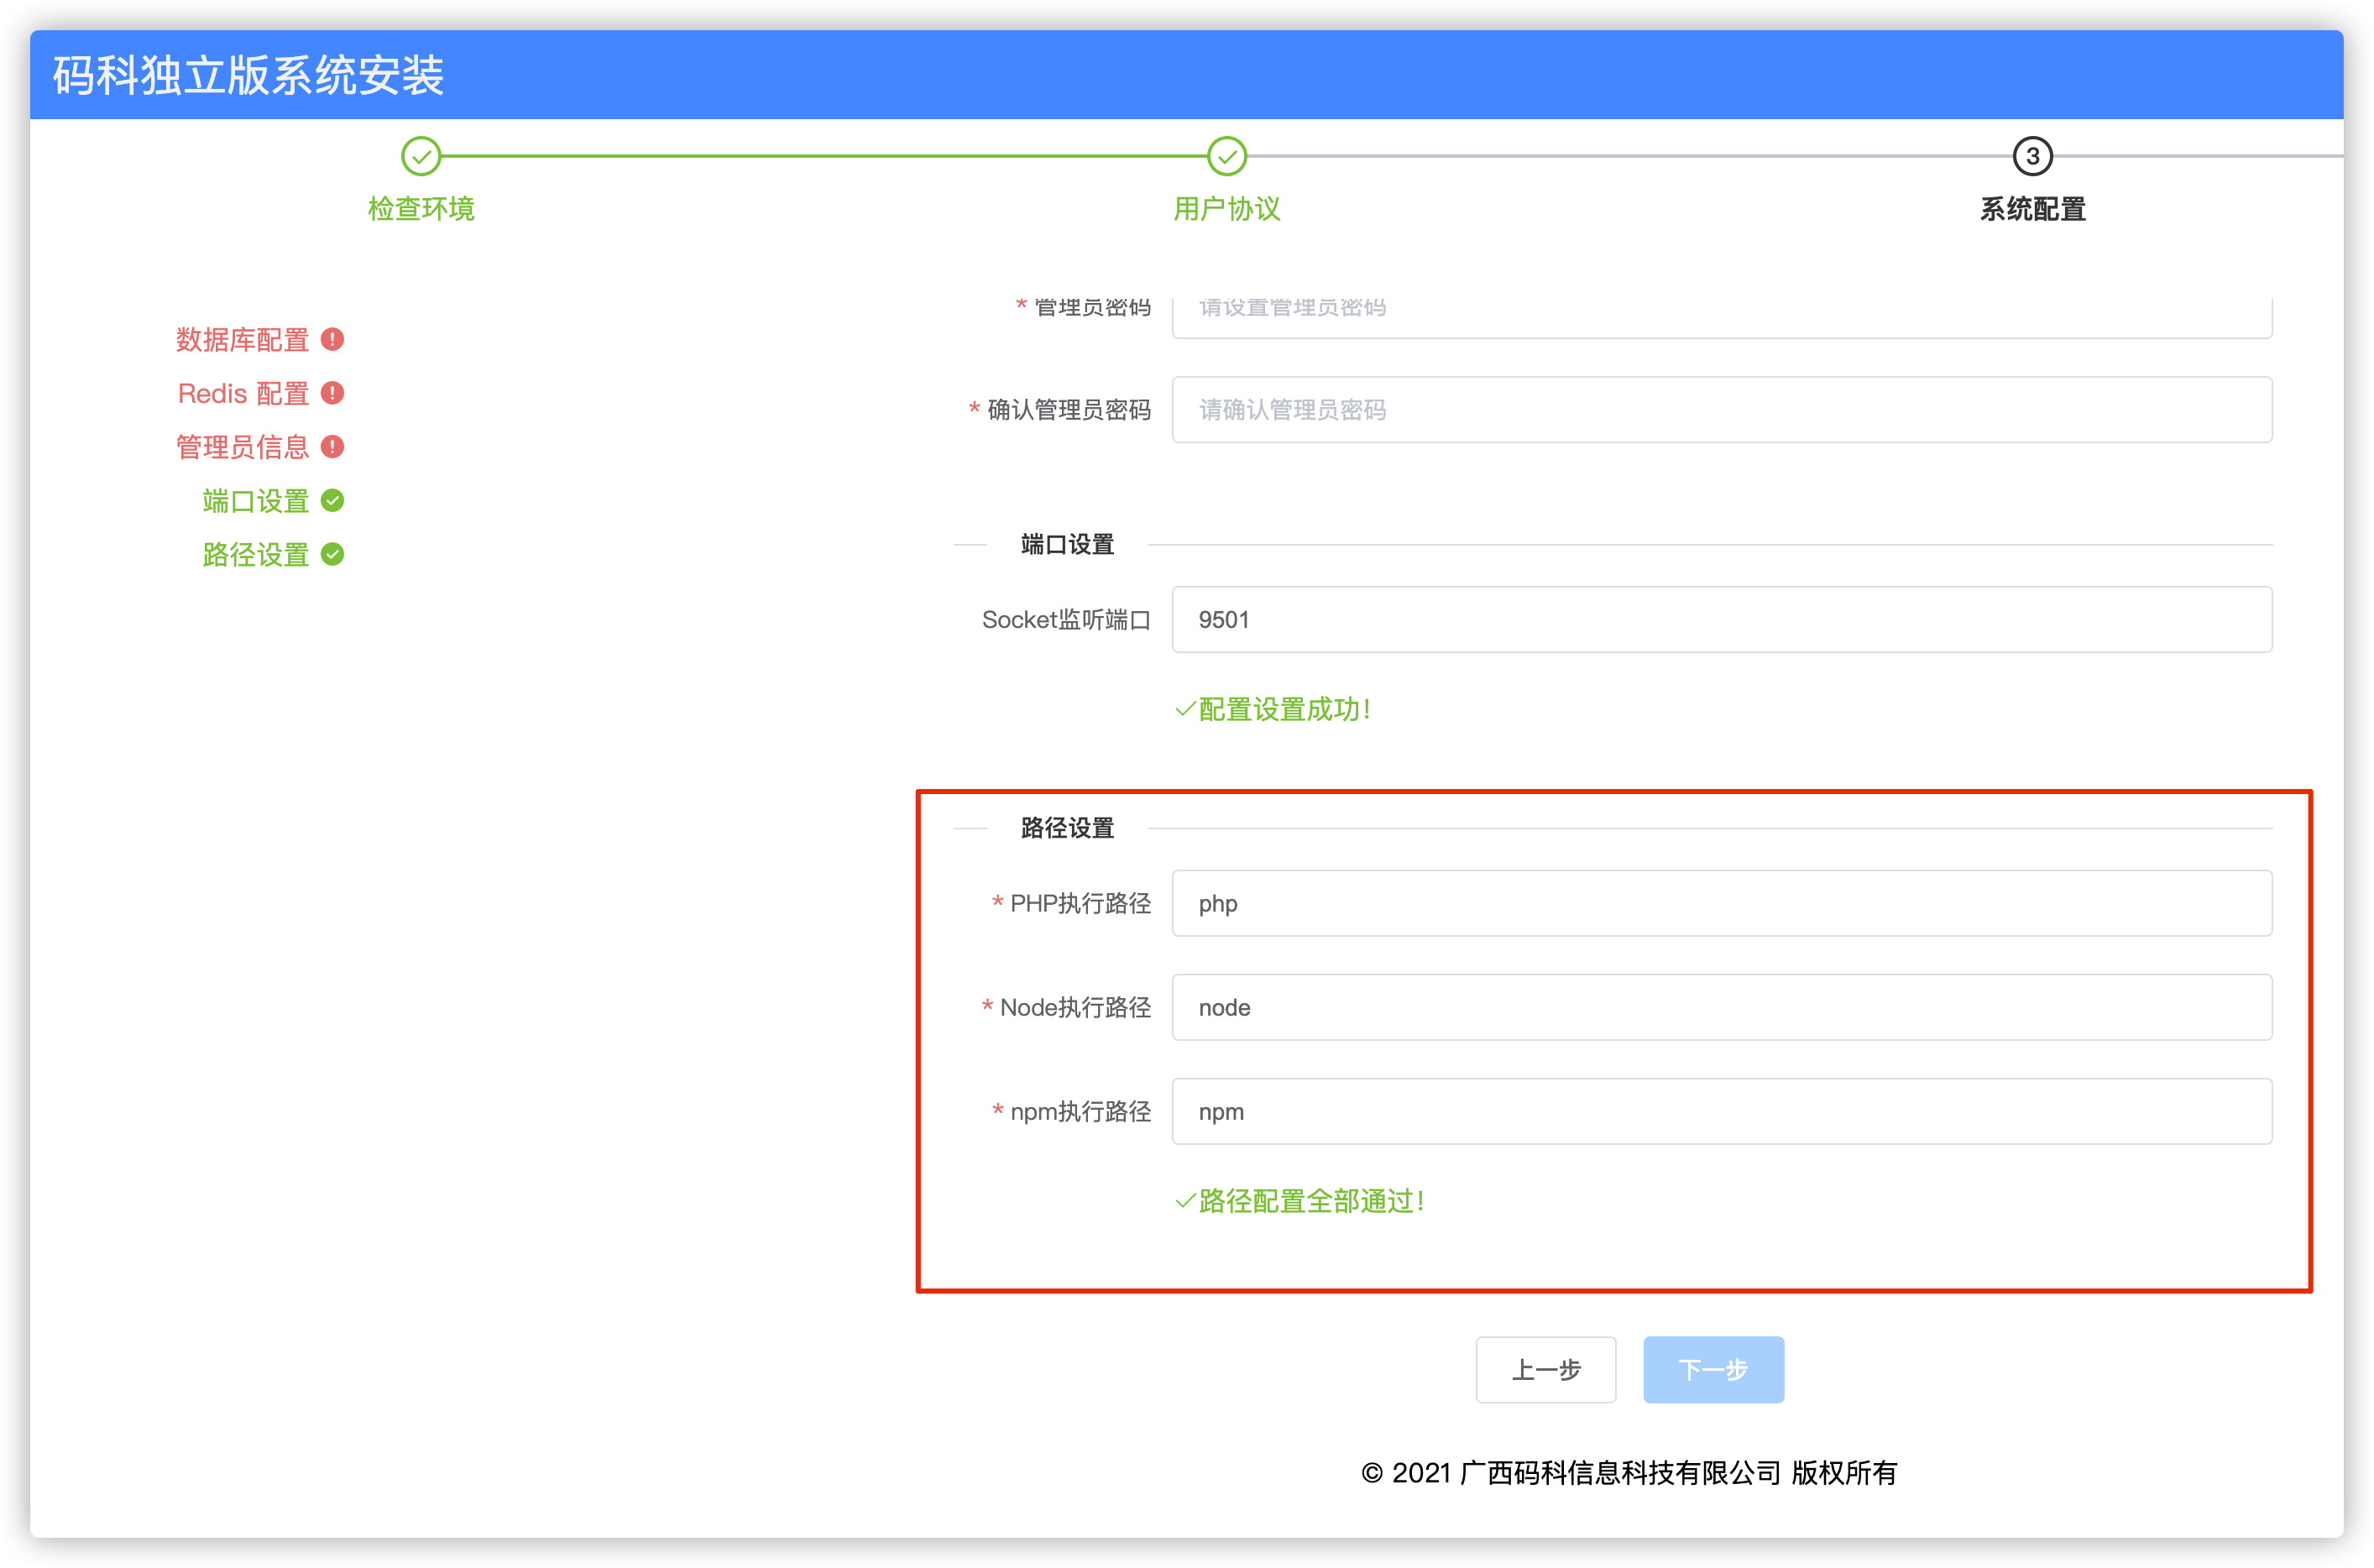Click the PHP执行路径 input field
Screen dimensions: 2374x1568
tap(1722, 903)
